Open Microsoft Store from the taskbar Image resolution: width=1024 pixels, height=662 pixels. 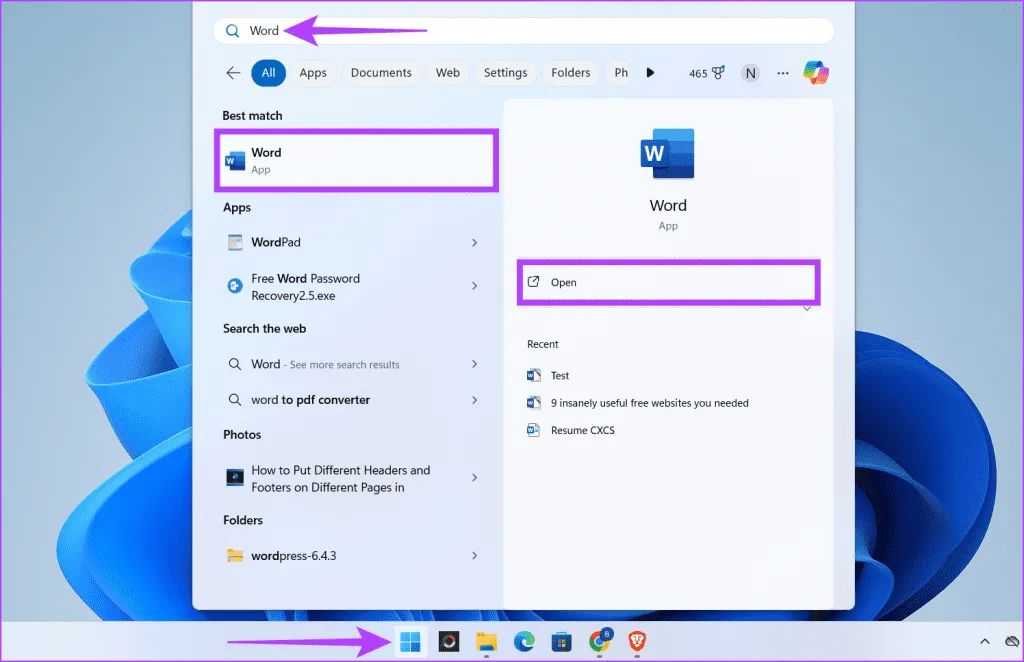561,641
